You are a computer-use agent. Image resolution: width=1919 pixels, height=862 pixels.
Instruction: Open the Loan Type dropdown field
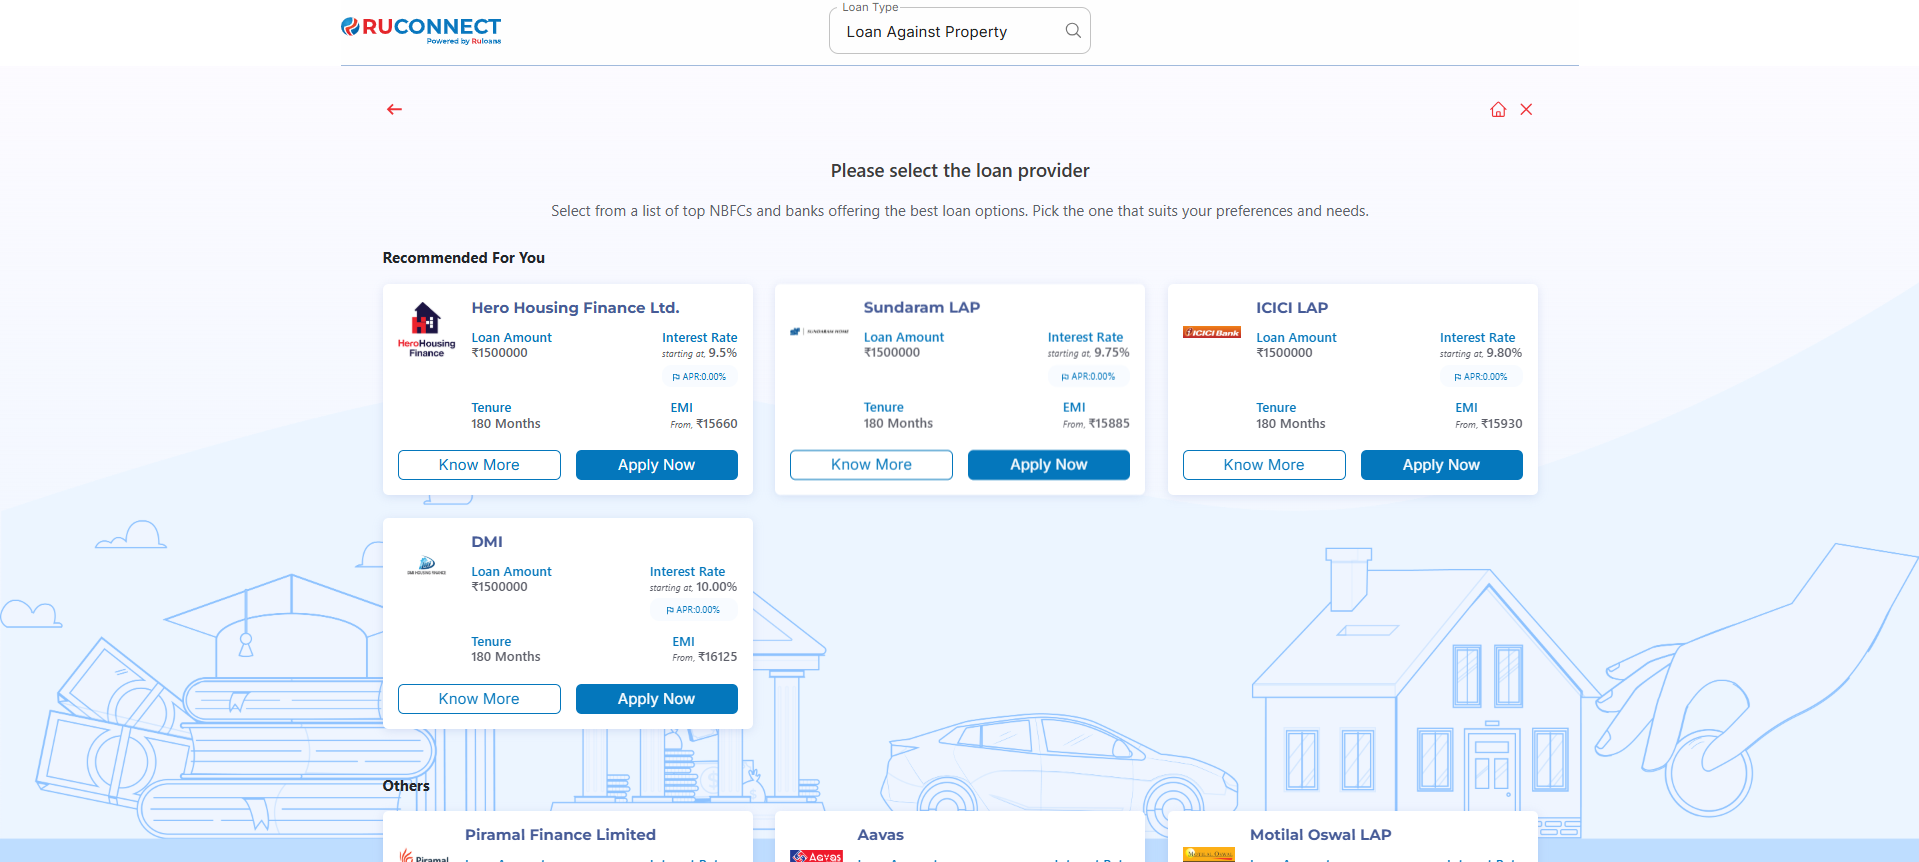945,32
